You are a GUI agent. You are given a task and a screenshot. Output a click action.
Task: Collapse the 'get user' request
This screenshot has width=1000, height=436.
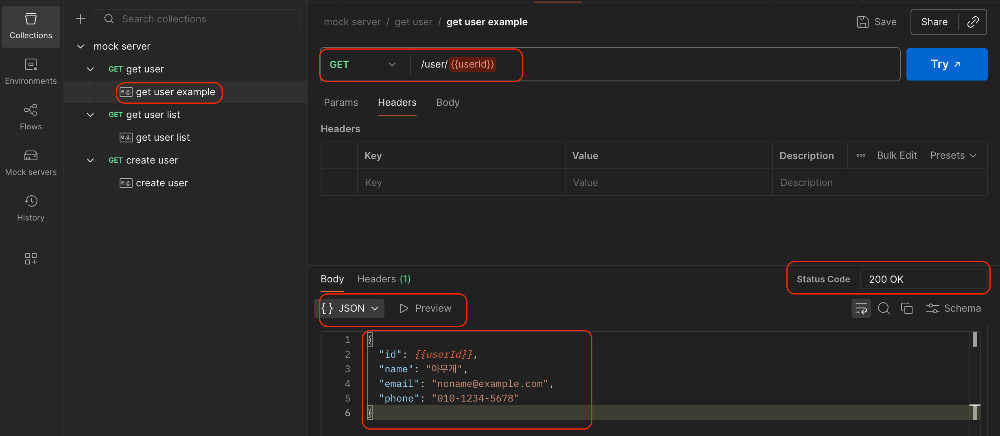pos(91,69)
